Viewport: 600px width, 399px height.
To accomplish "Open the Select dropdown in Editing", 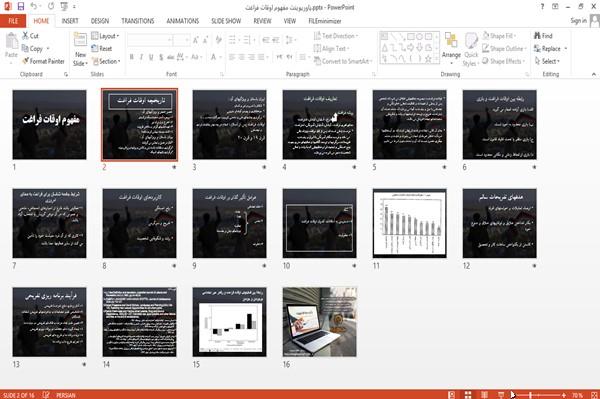I will tap(547, 61).
